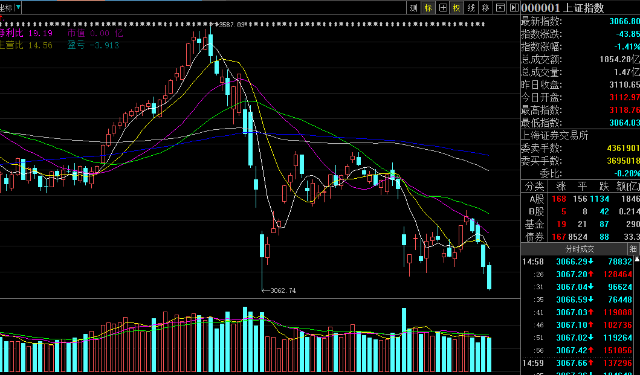Click the plus-in-box toolbar icon

(x=442, y=7)
